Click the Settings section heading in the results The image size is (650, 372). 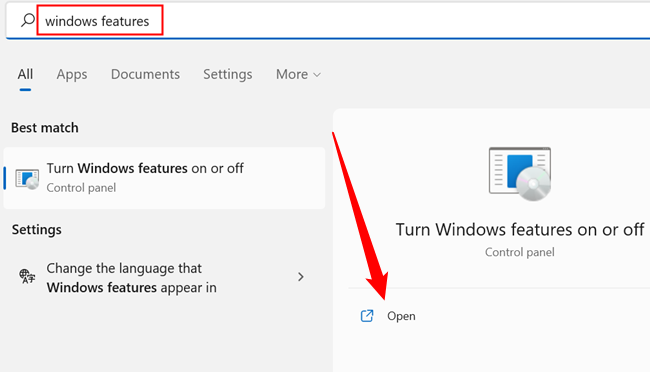coord(36,229)
